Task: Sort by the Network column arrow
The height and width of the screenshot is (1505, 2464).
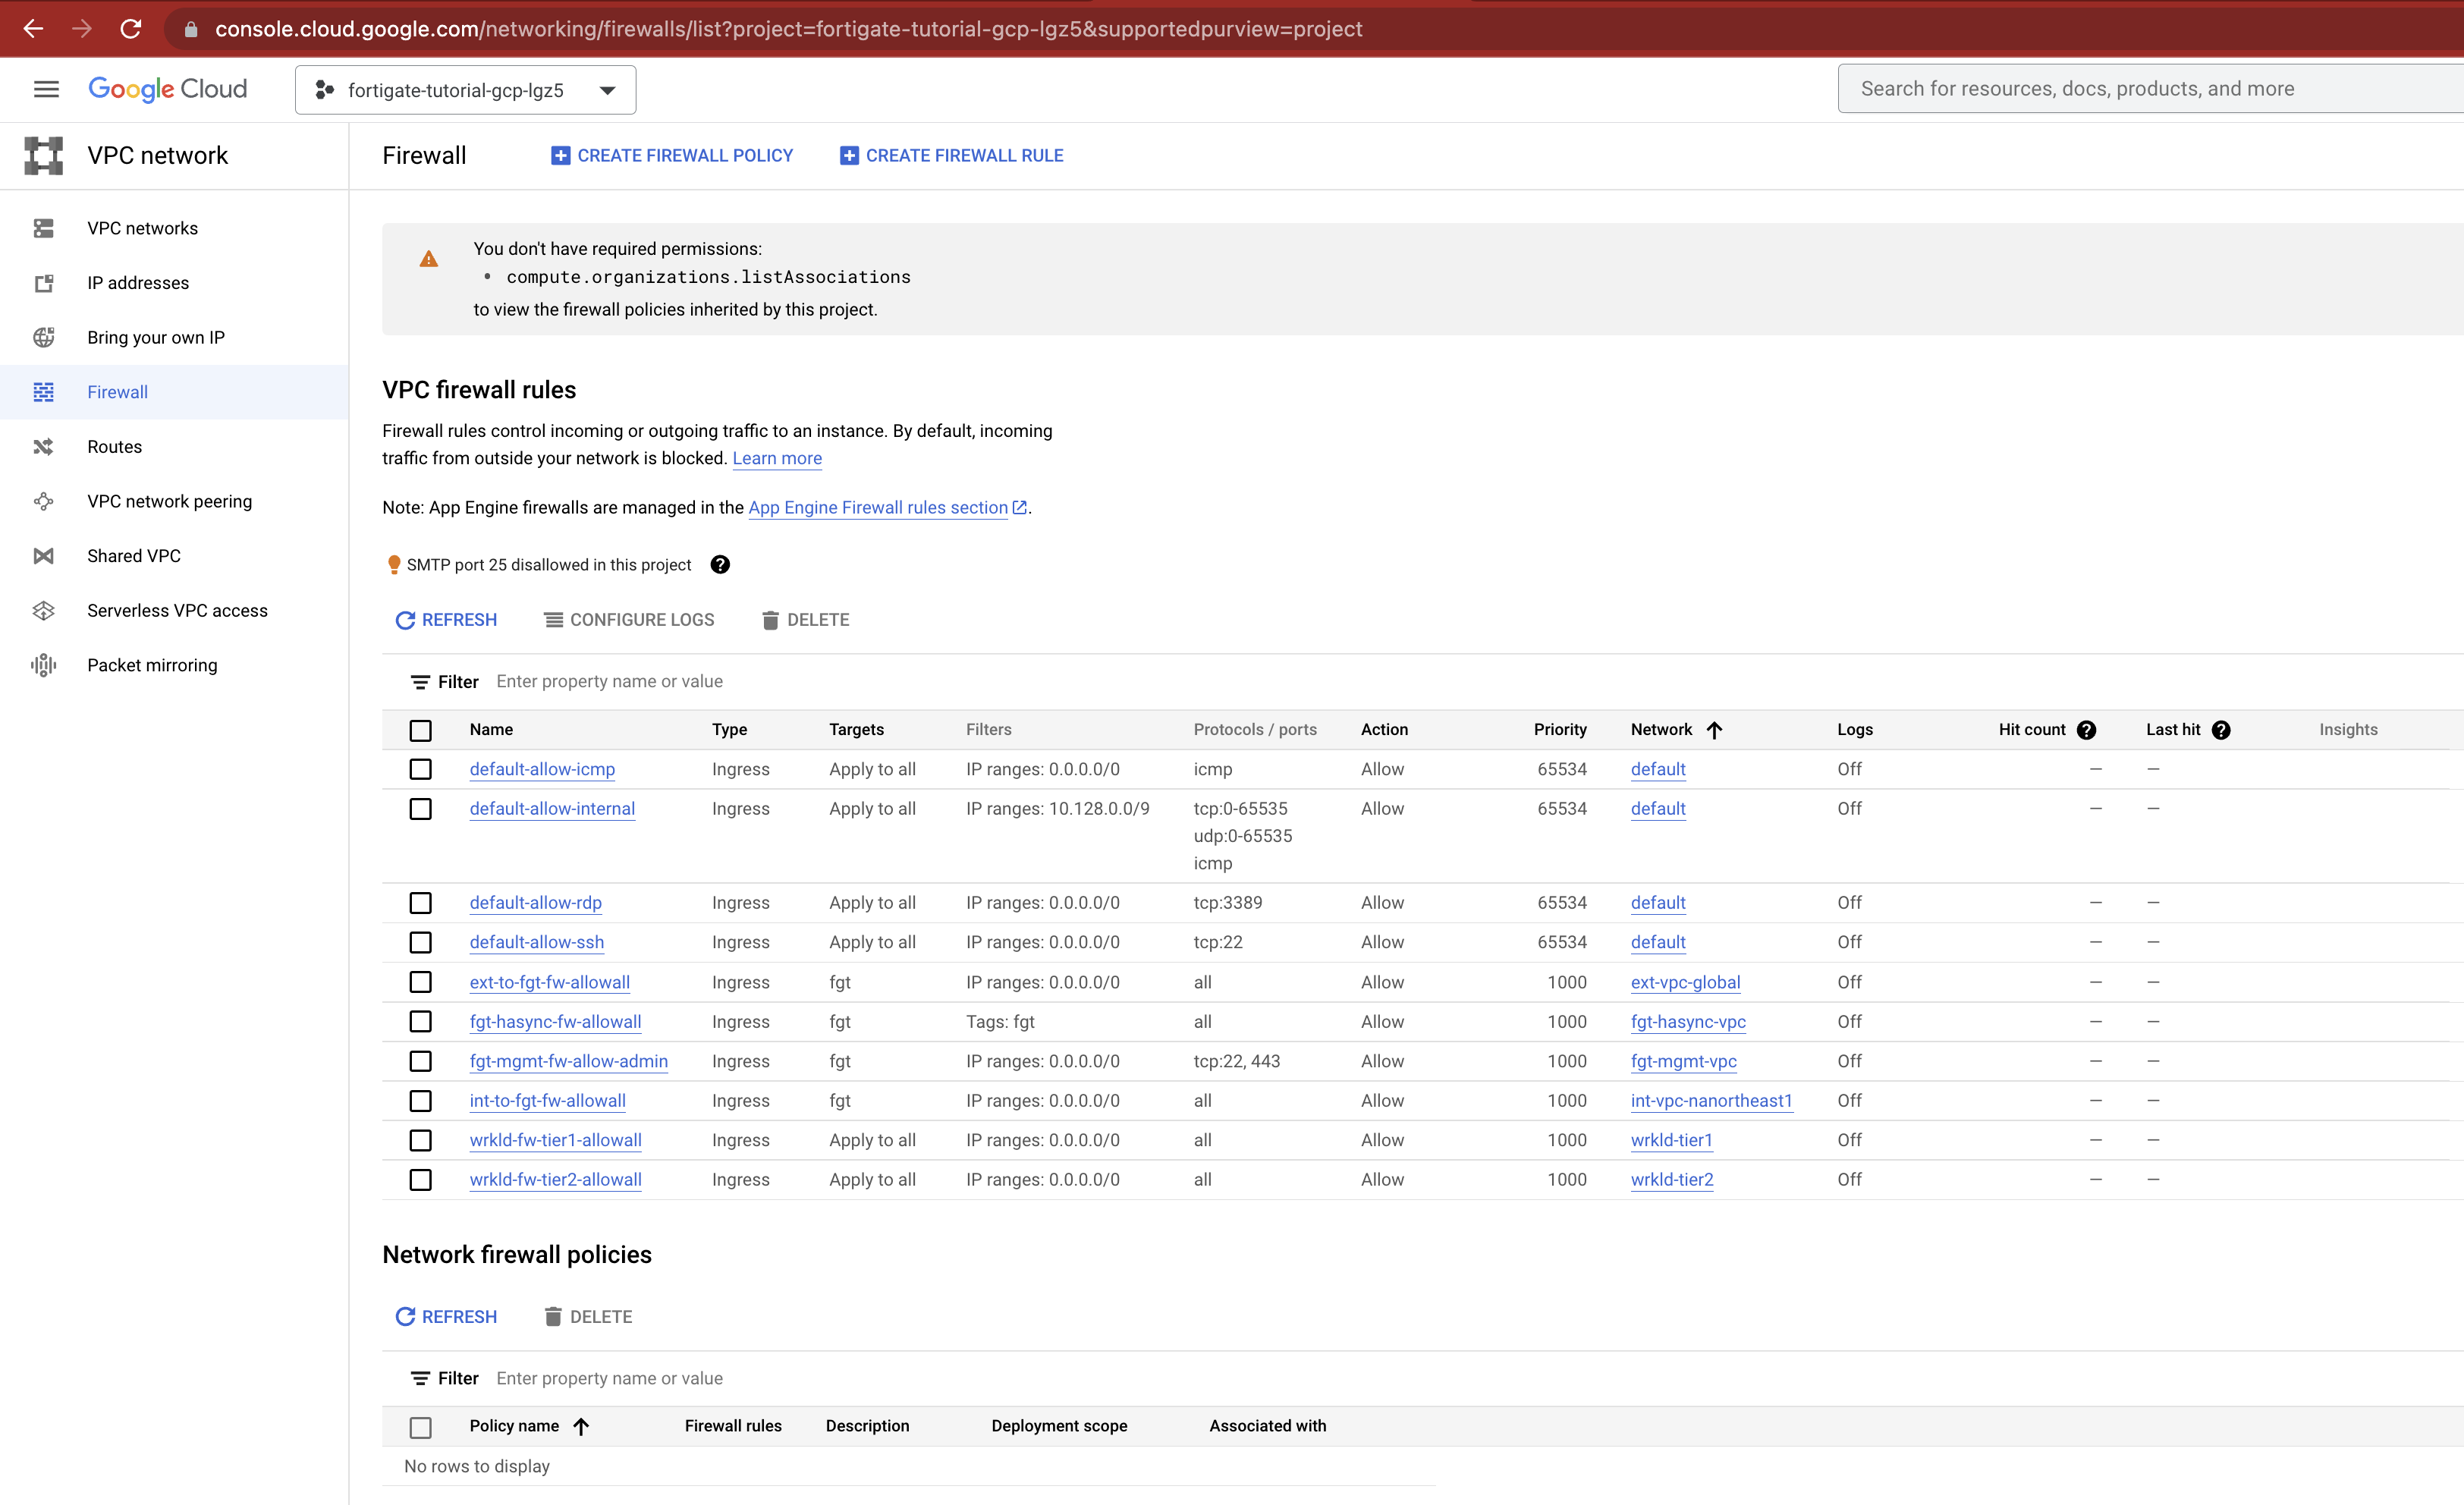Action: pyautogui.click(x=1715, y=730)
